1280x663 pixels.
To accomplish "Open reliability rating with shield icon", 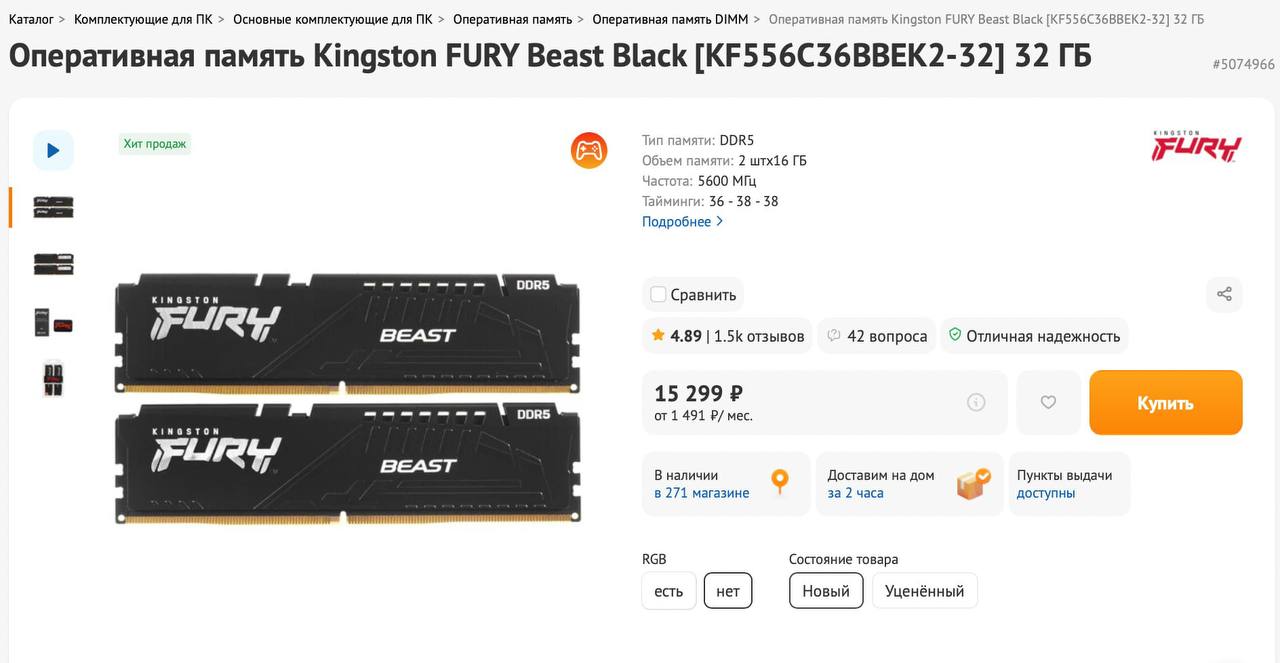I will tap(1034, 336).
